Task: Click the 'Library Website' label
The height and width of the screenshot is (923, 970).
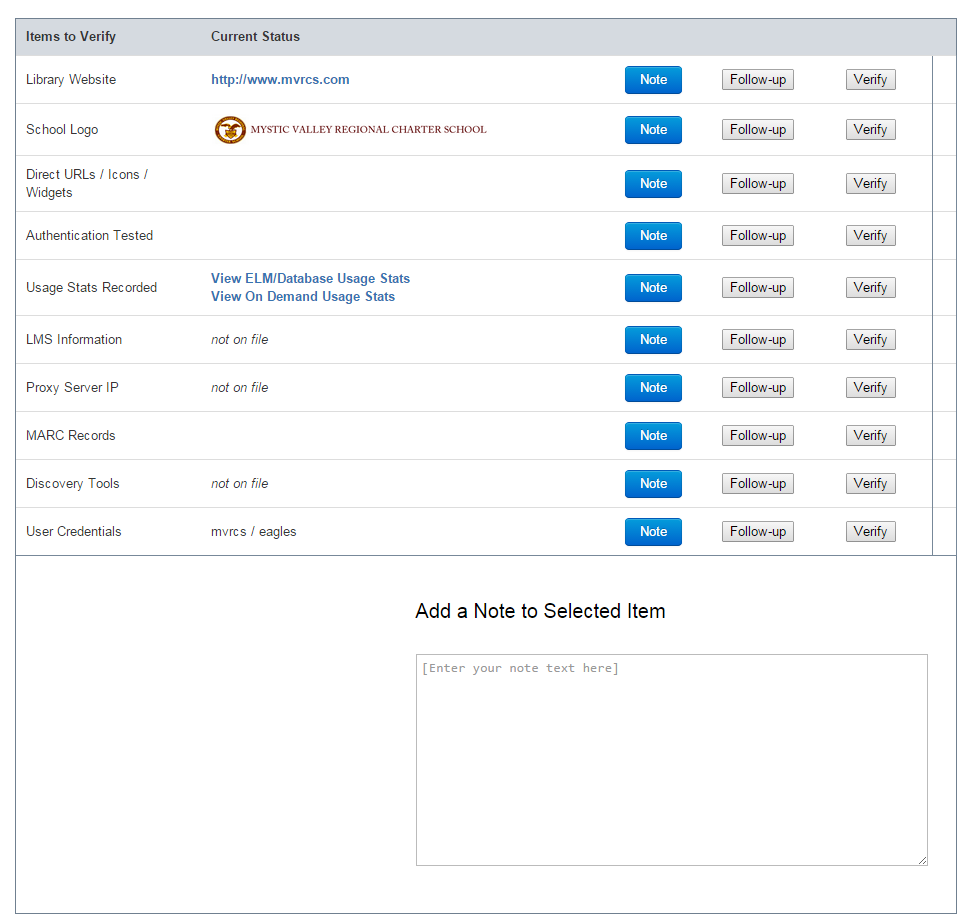Action: point(71,80)
